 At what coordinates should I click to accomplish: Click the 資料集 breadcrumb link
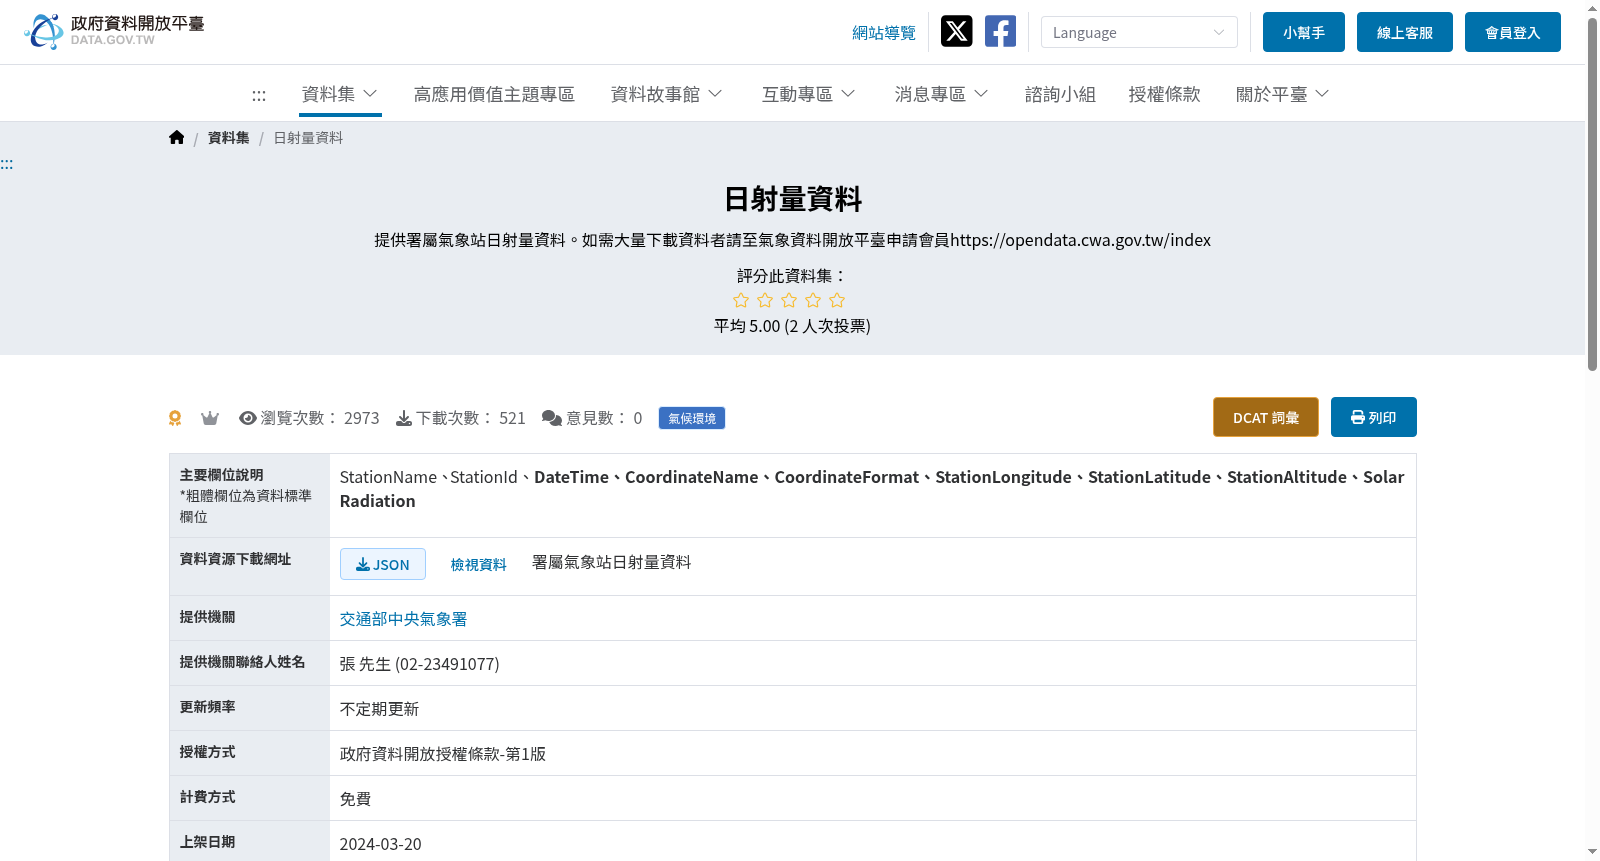point(228,138)
